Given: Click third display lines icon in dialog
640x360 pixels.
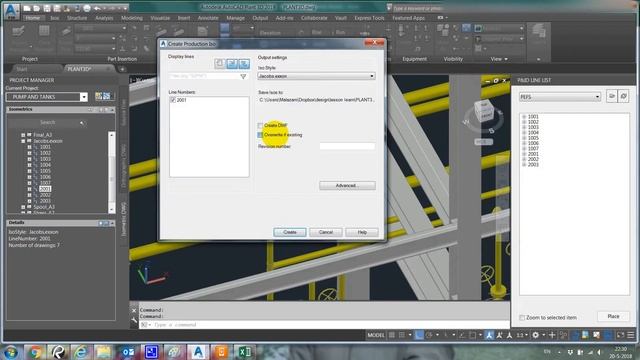Looking at the screenshot, I should pyautogui.click(x=244, y=63).
